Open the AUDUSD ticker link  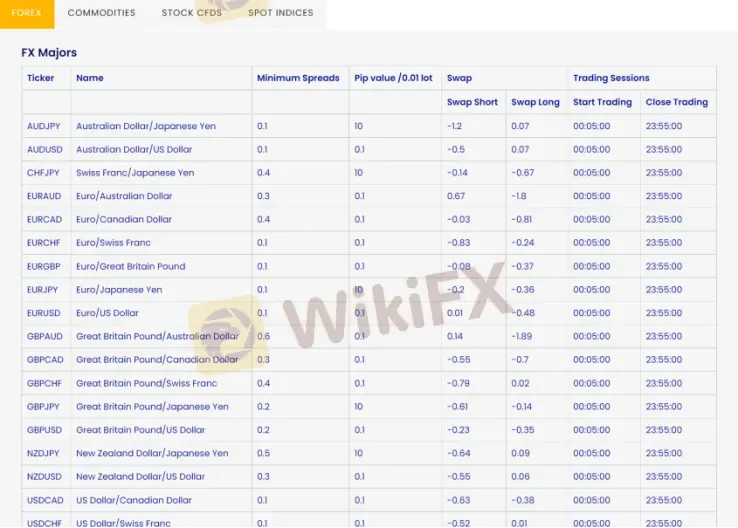pos(44,149)
